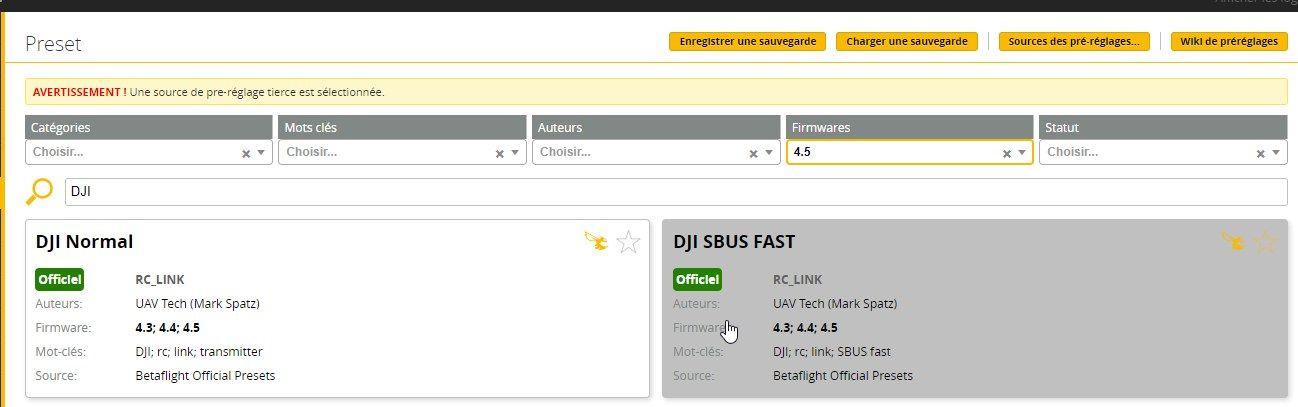Open the Auteurs dropdown list

pyautogui.click(x=768, y=153)
